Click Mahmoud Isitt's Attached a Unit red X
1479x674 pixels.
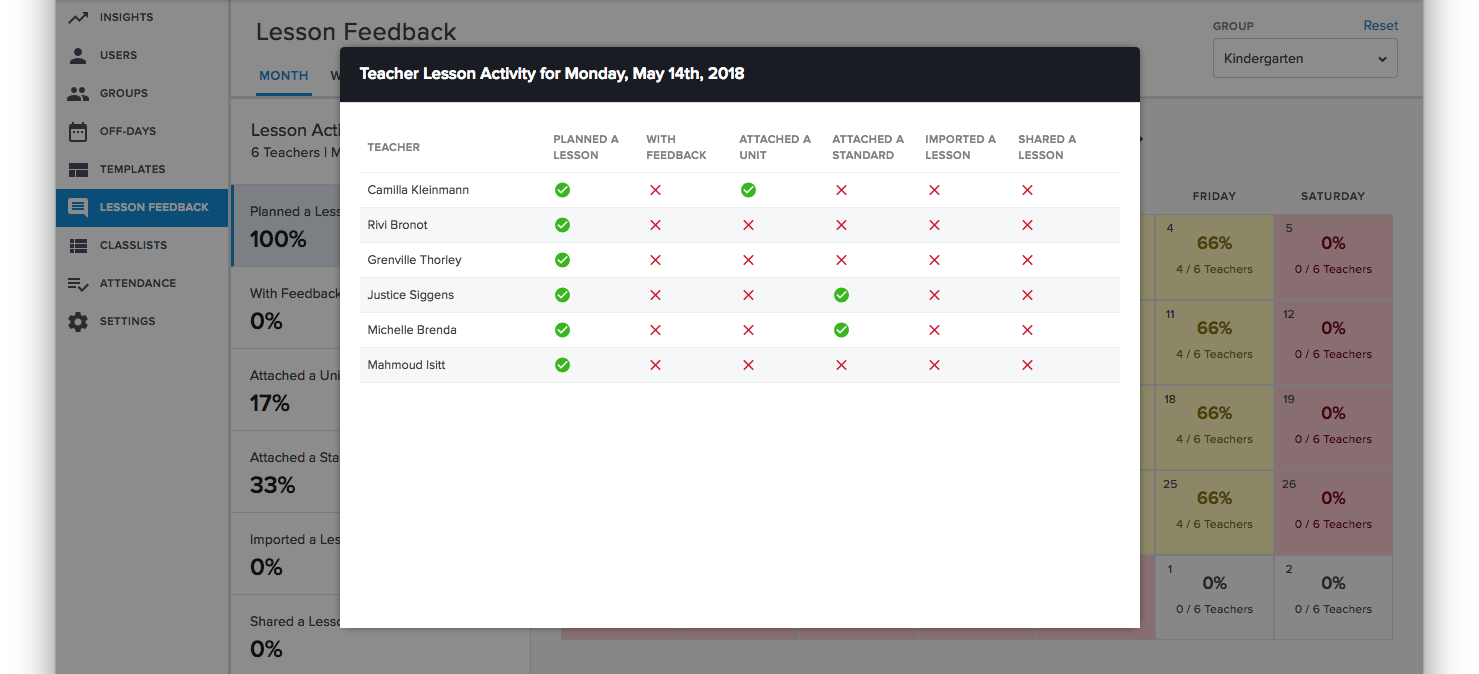coord(748,365)
